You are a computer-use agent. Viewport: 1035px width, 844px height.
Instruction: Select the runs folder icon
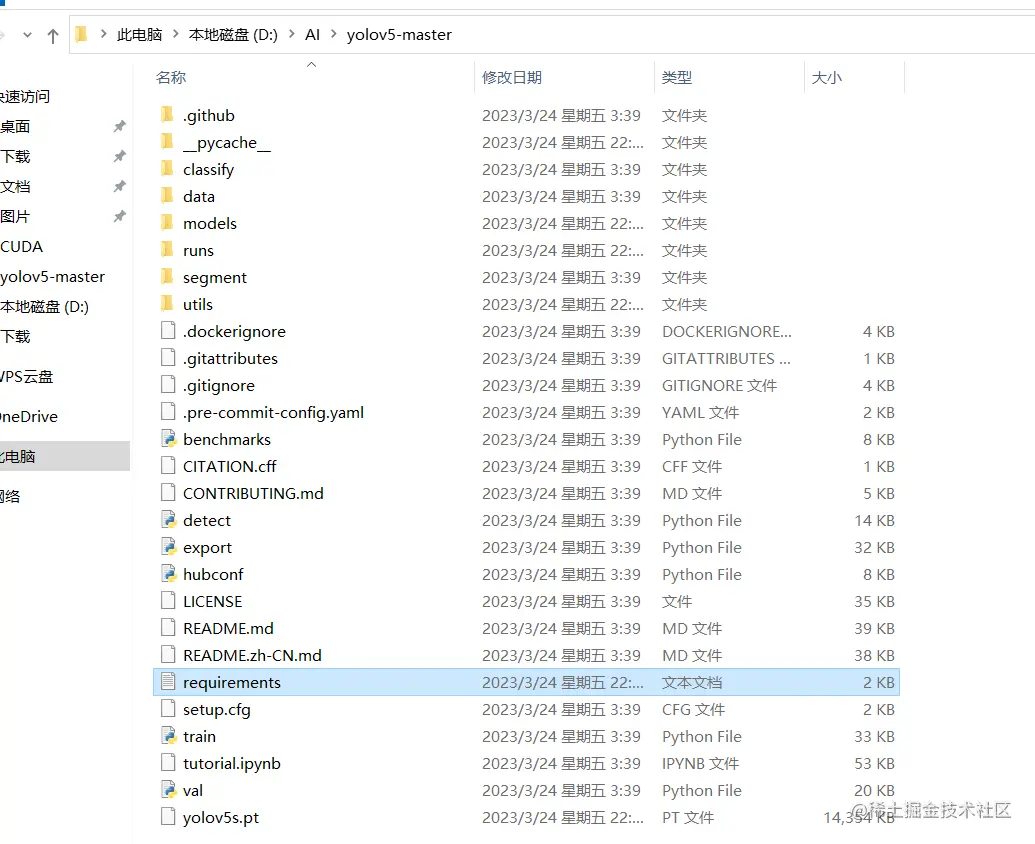point(168,251)
